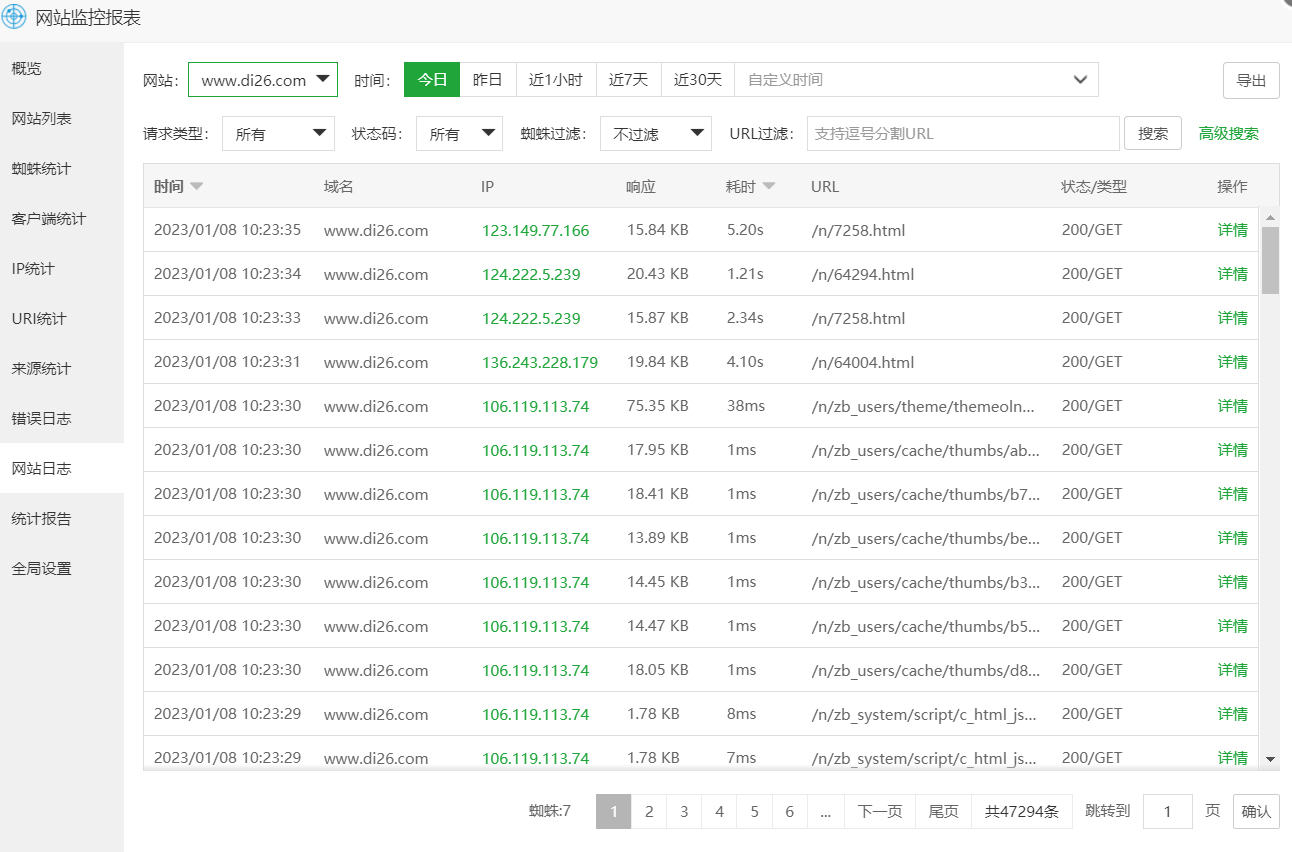
Task: Open the www.di26.com website dropdown
Action: point(263,80)
